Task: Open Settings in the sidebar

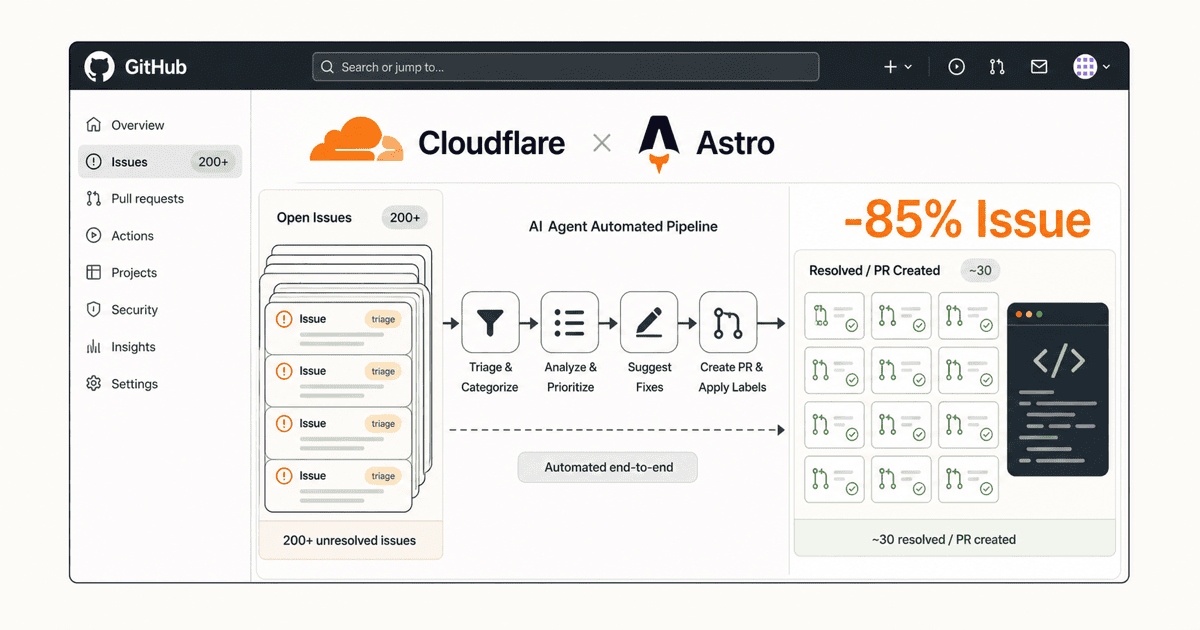Action: click(x=160, y=384)
